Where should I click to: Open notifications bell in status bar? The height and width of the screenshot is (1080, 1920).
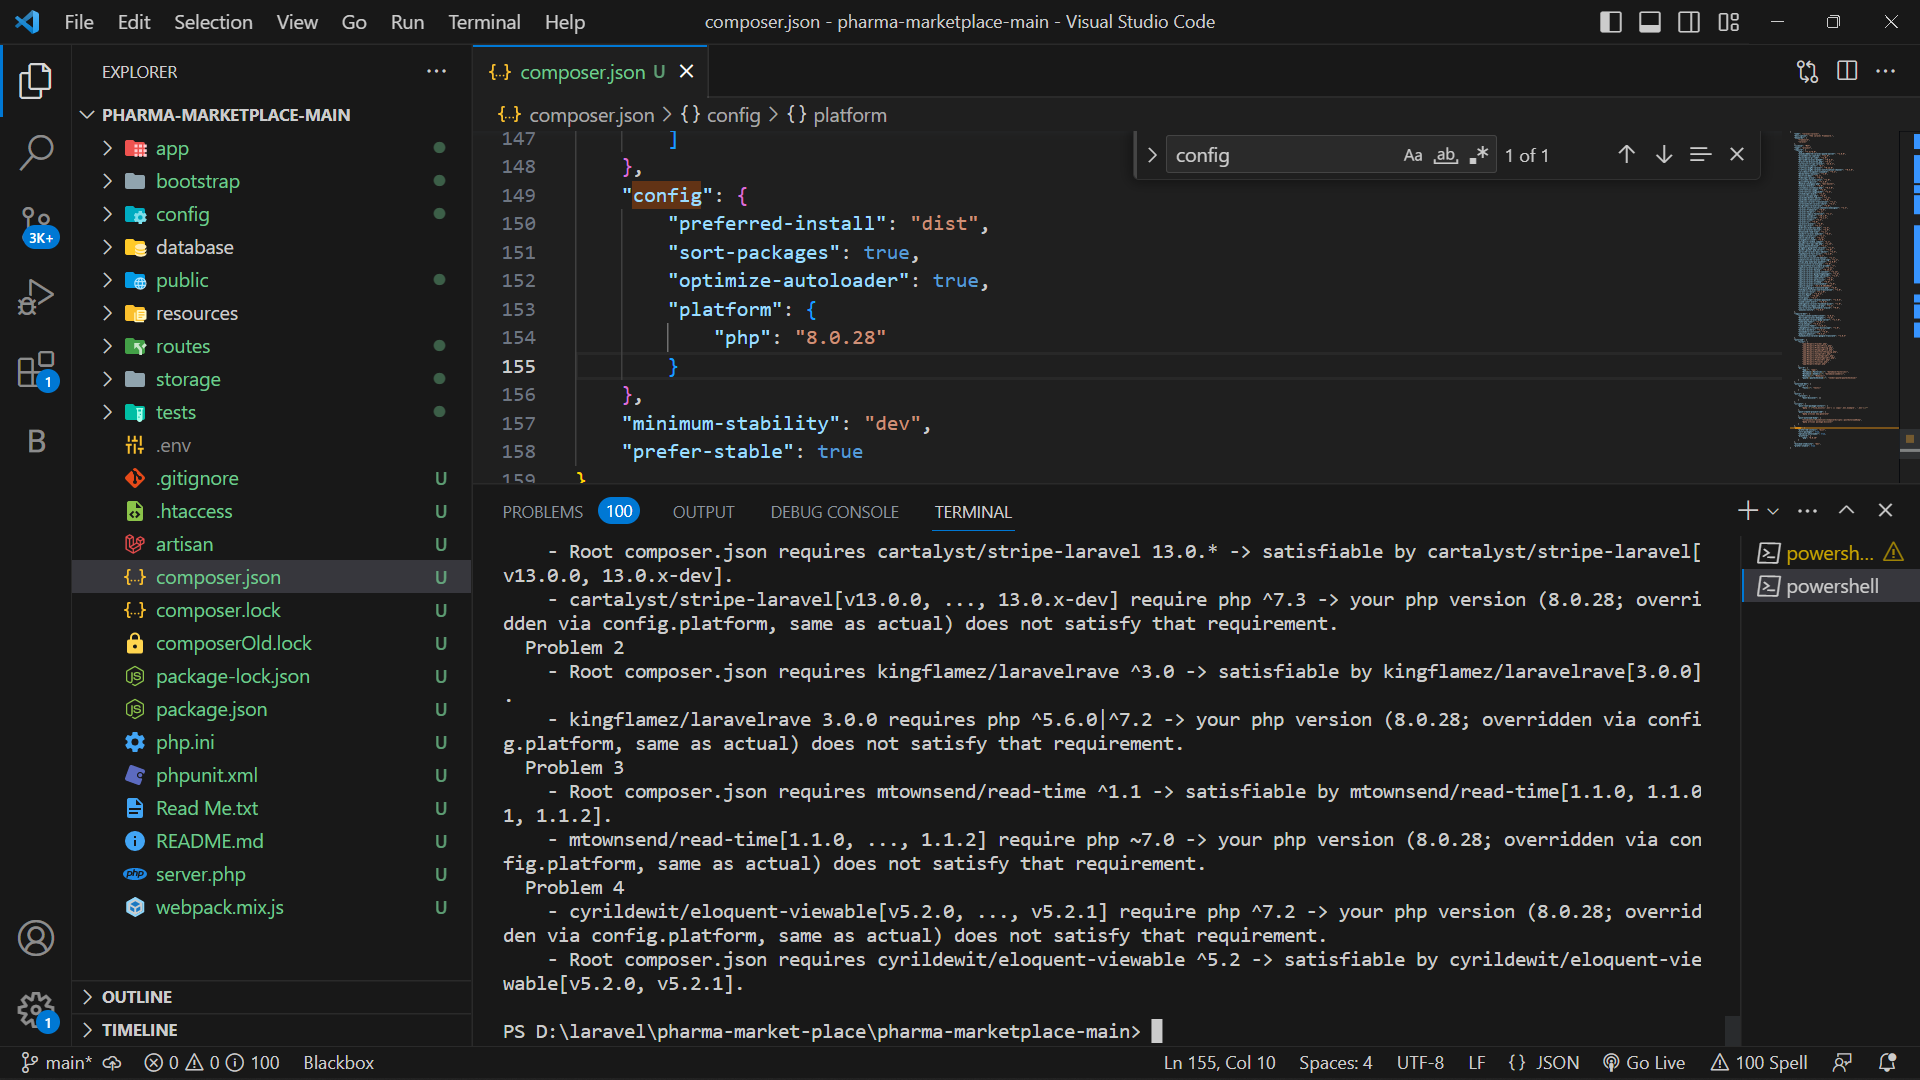tap(1887, 1063)
